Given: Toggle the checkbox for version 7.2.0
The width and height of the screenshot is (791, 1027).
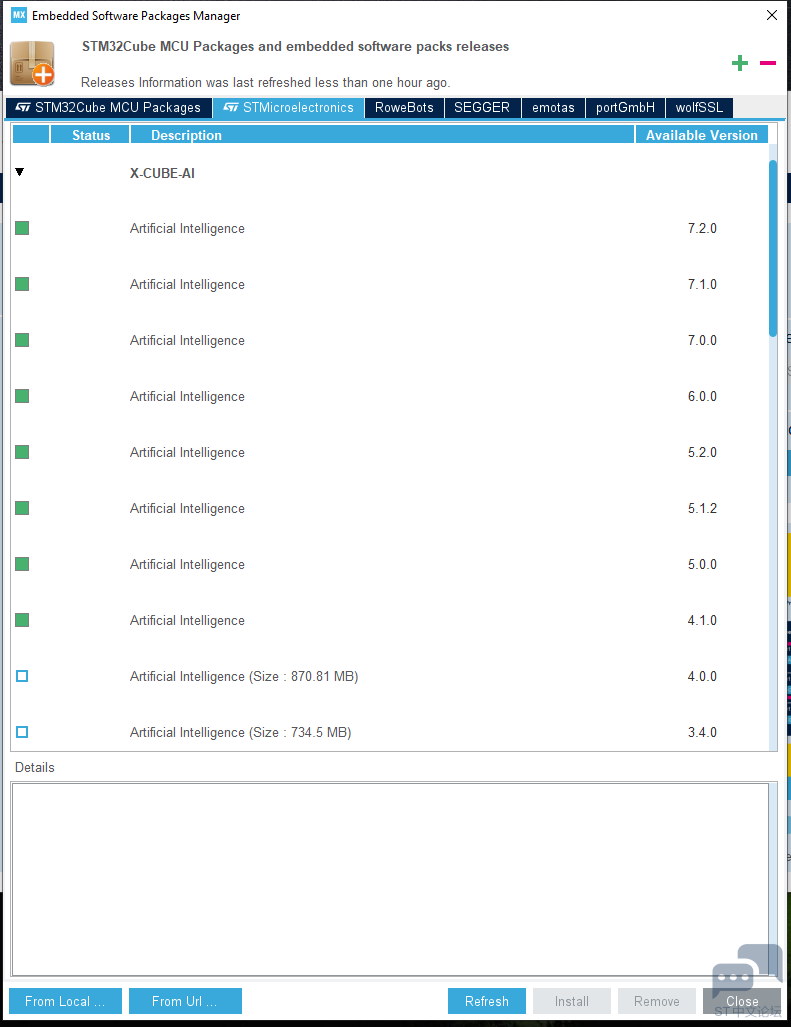Looking at the screenshot, I should (x=22, y=228).
